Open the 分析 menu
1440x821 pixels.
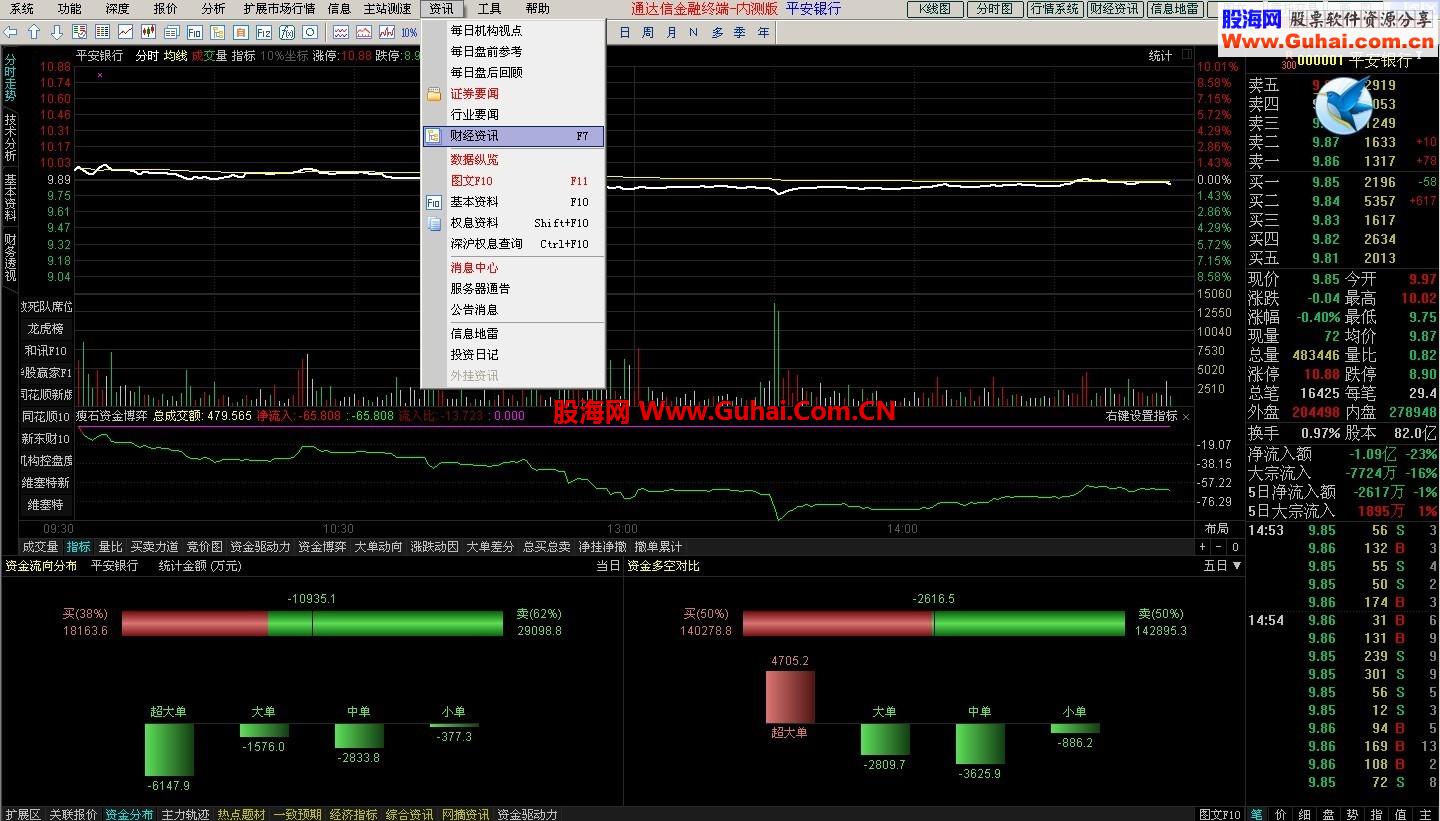213,9
